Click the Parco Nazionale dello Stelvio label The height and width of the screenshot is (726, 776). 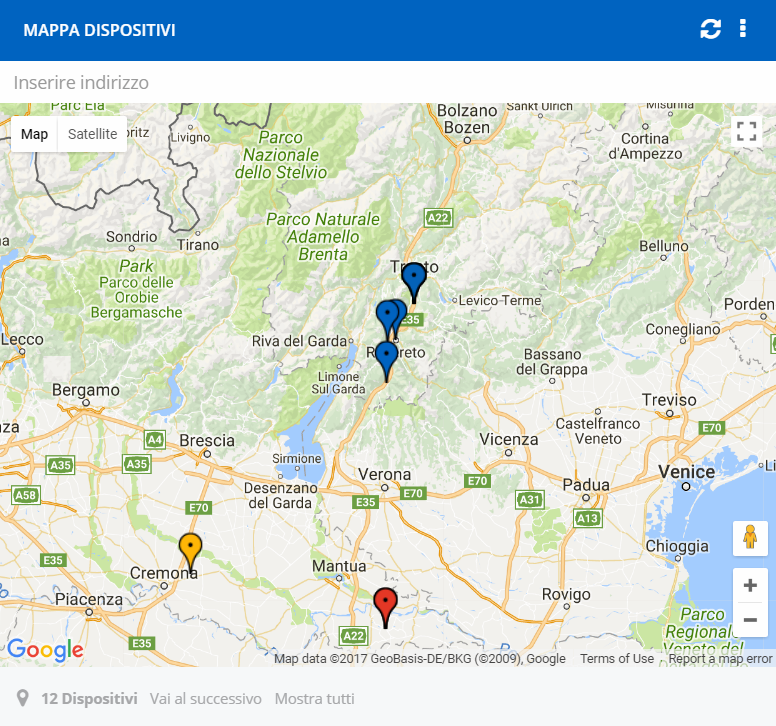[x=281, y=155]
